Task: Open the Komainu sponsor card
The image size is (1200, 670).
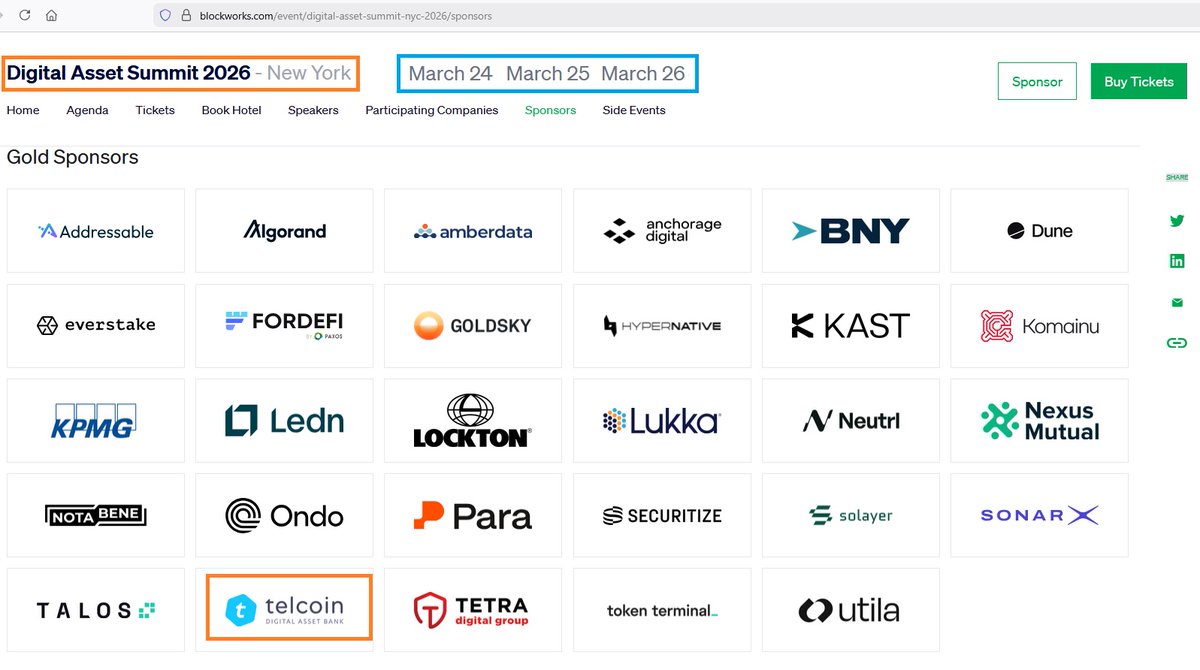Action: pyautogui.click(x=1039, y=325)
